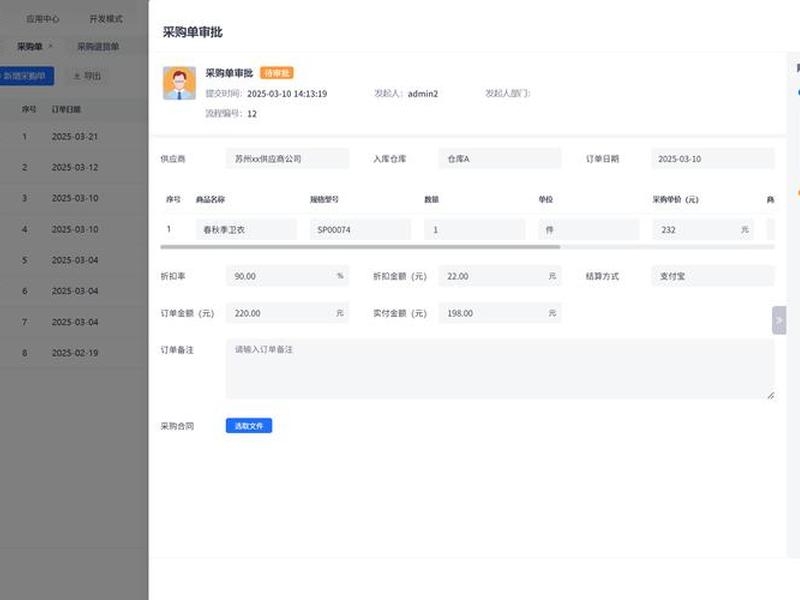
Task: Open the 订单日期 field showing 2025-03-10
Action: coord(713,159)
